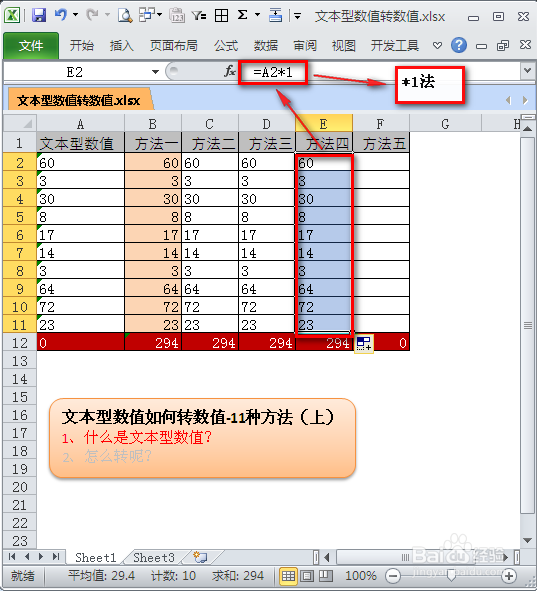Undo the last action
Image resolution: width=537 pixels, height=591 pixels.
click(60, 15)
